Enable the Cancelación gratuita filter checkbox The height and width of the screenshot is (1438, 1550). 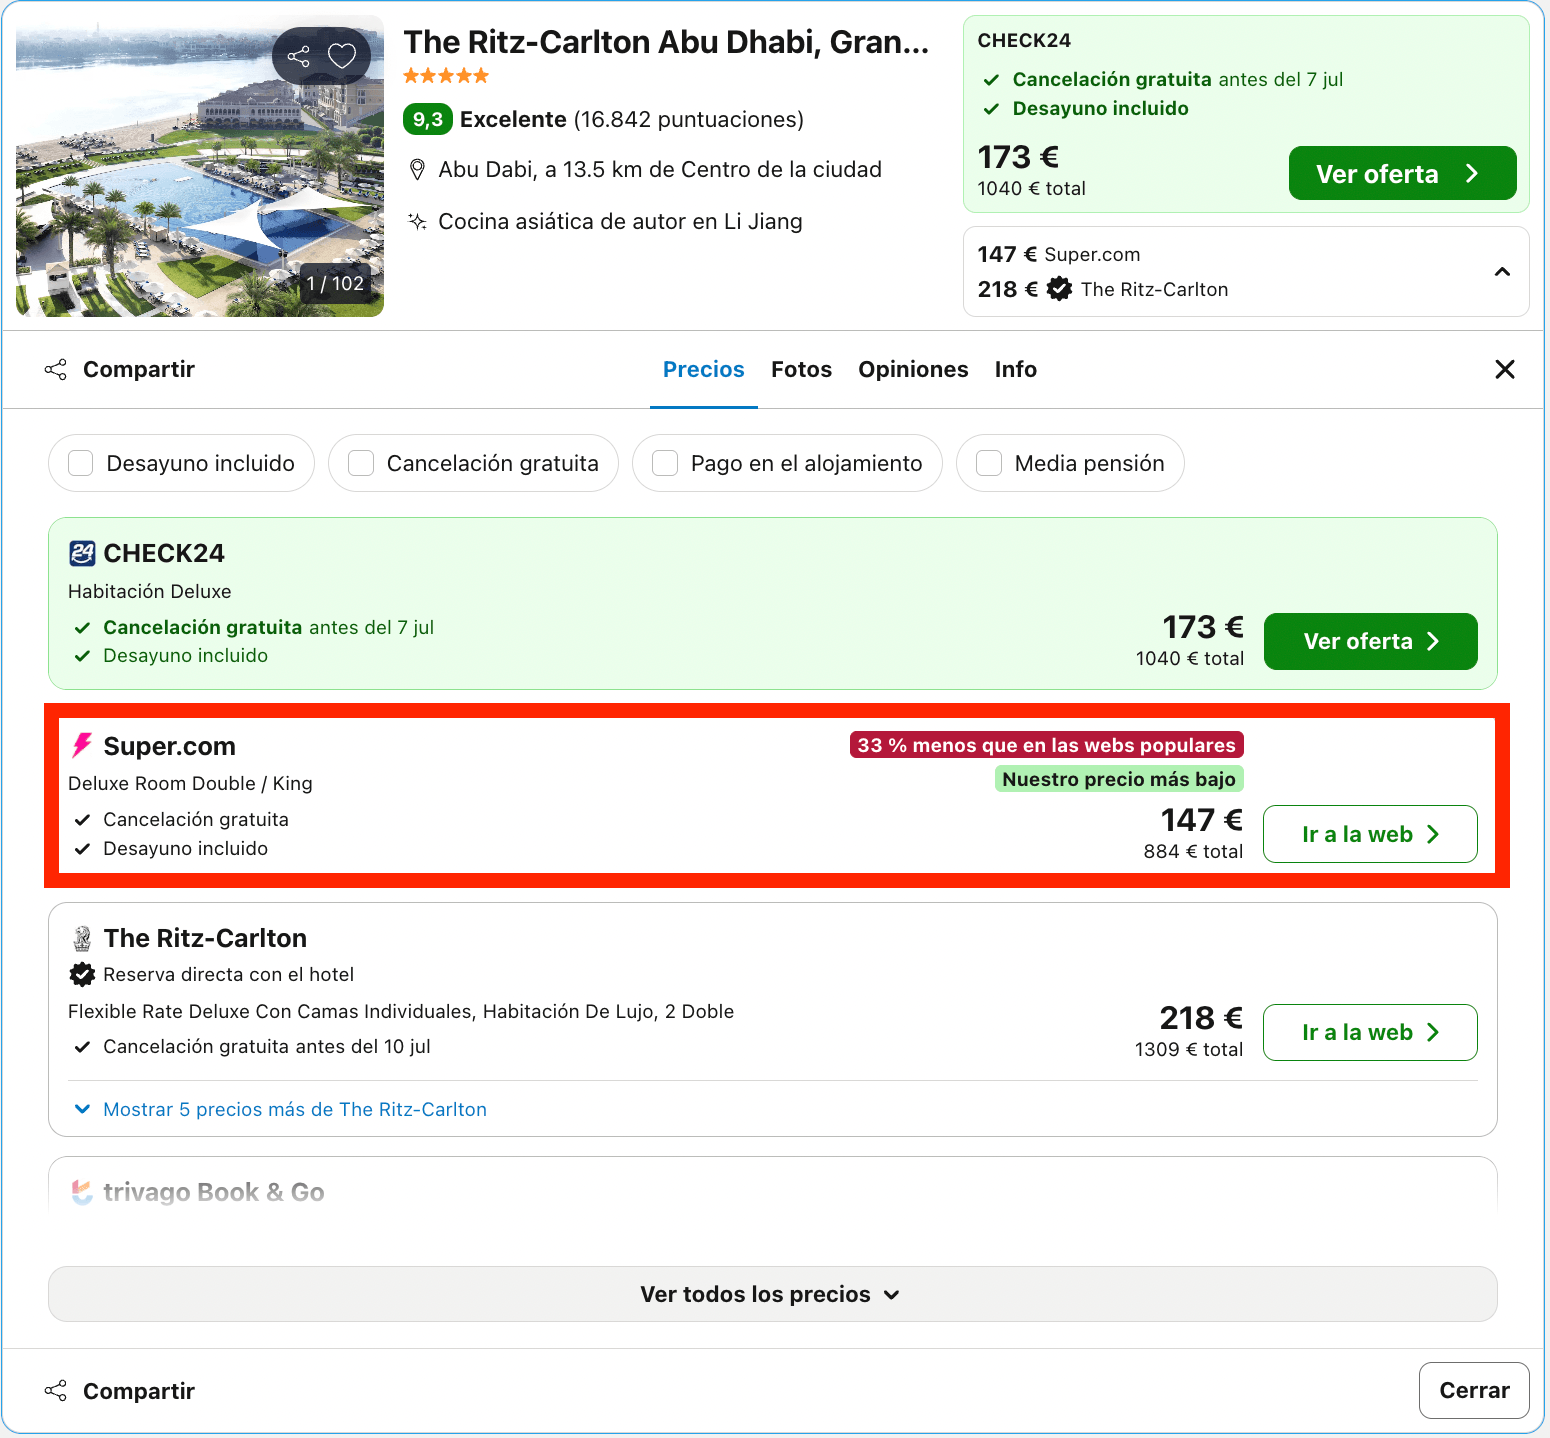[361, 463]
